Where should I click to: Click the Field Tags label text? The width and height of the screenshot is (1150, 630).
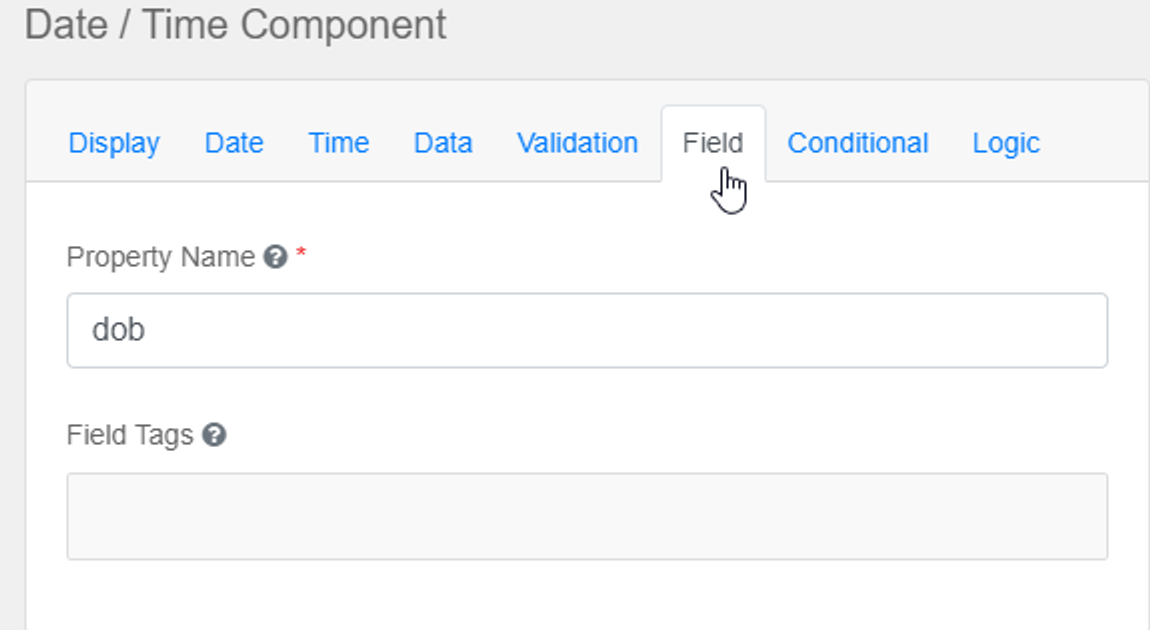coord(130,435)
